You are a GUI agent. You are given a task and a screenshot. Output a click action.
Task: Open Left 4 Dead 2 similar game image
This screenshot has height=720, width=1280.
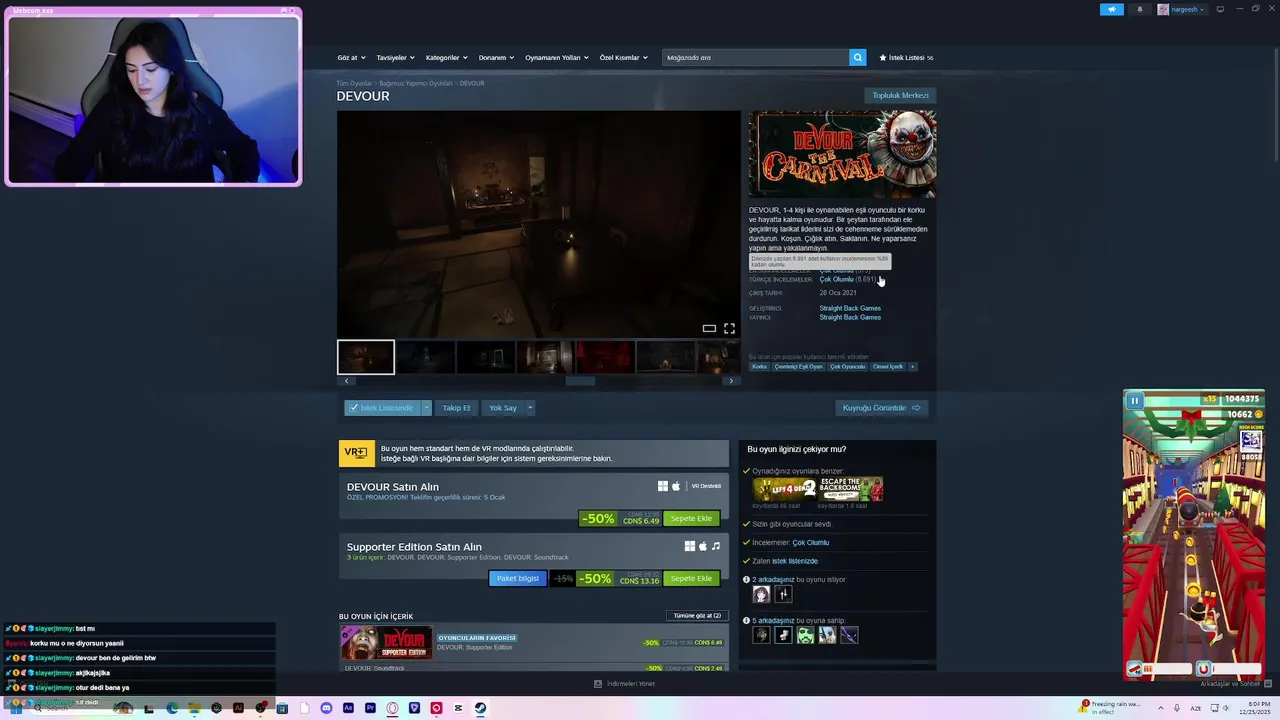click(785, 489)
